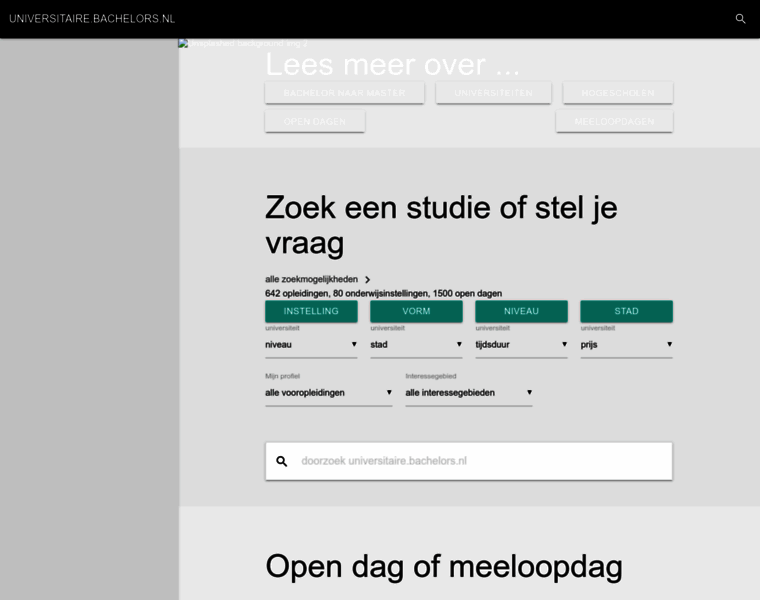This screenshot has width=760, height=600.
Task: Click the 'Mijn profiel' label
Action: [x=283, y=376]
